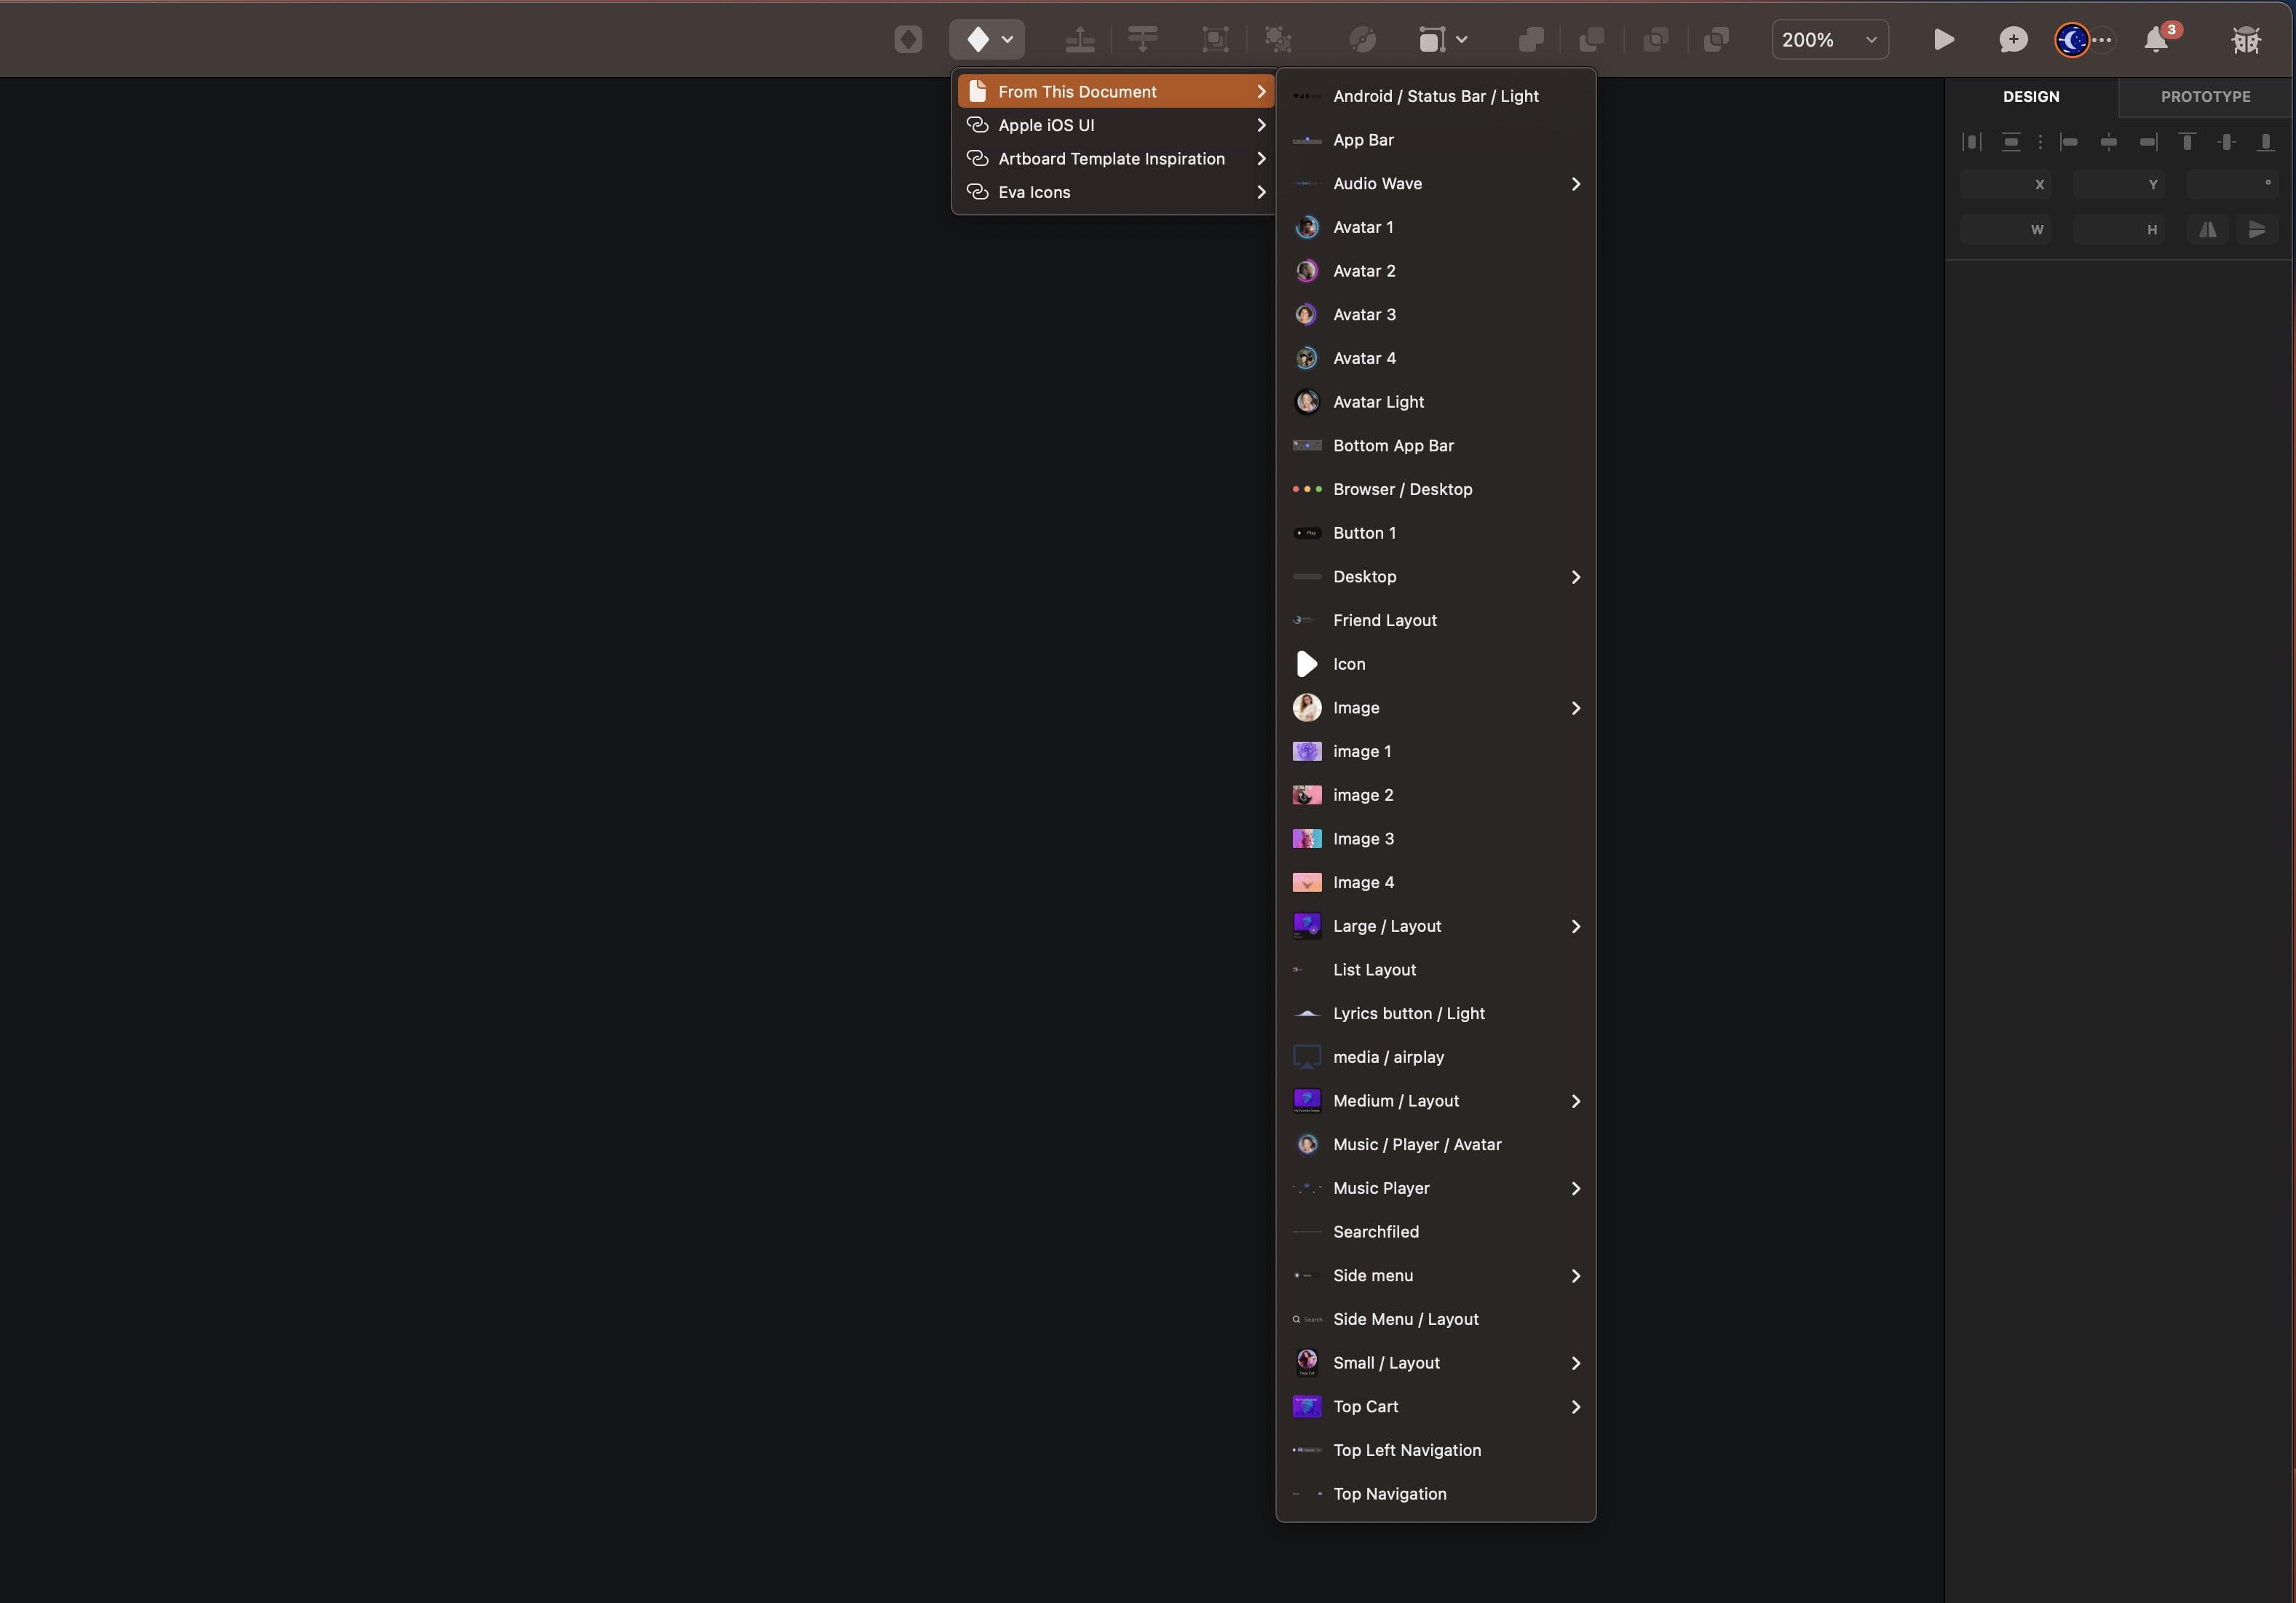This screenshot has height=1603, width=2296.
Task: Select Bottom App Bar symbol
Action: point(1393,446)
